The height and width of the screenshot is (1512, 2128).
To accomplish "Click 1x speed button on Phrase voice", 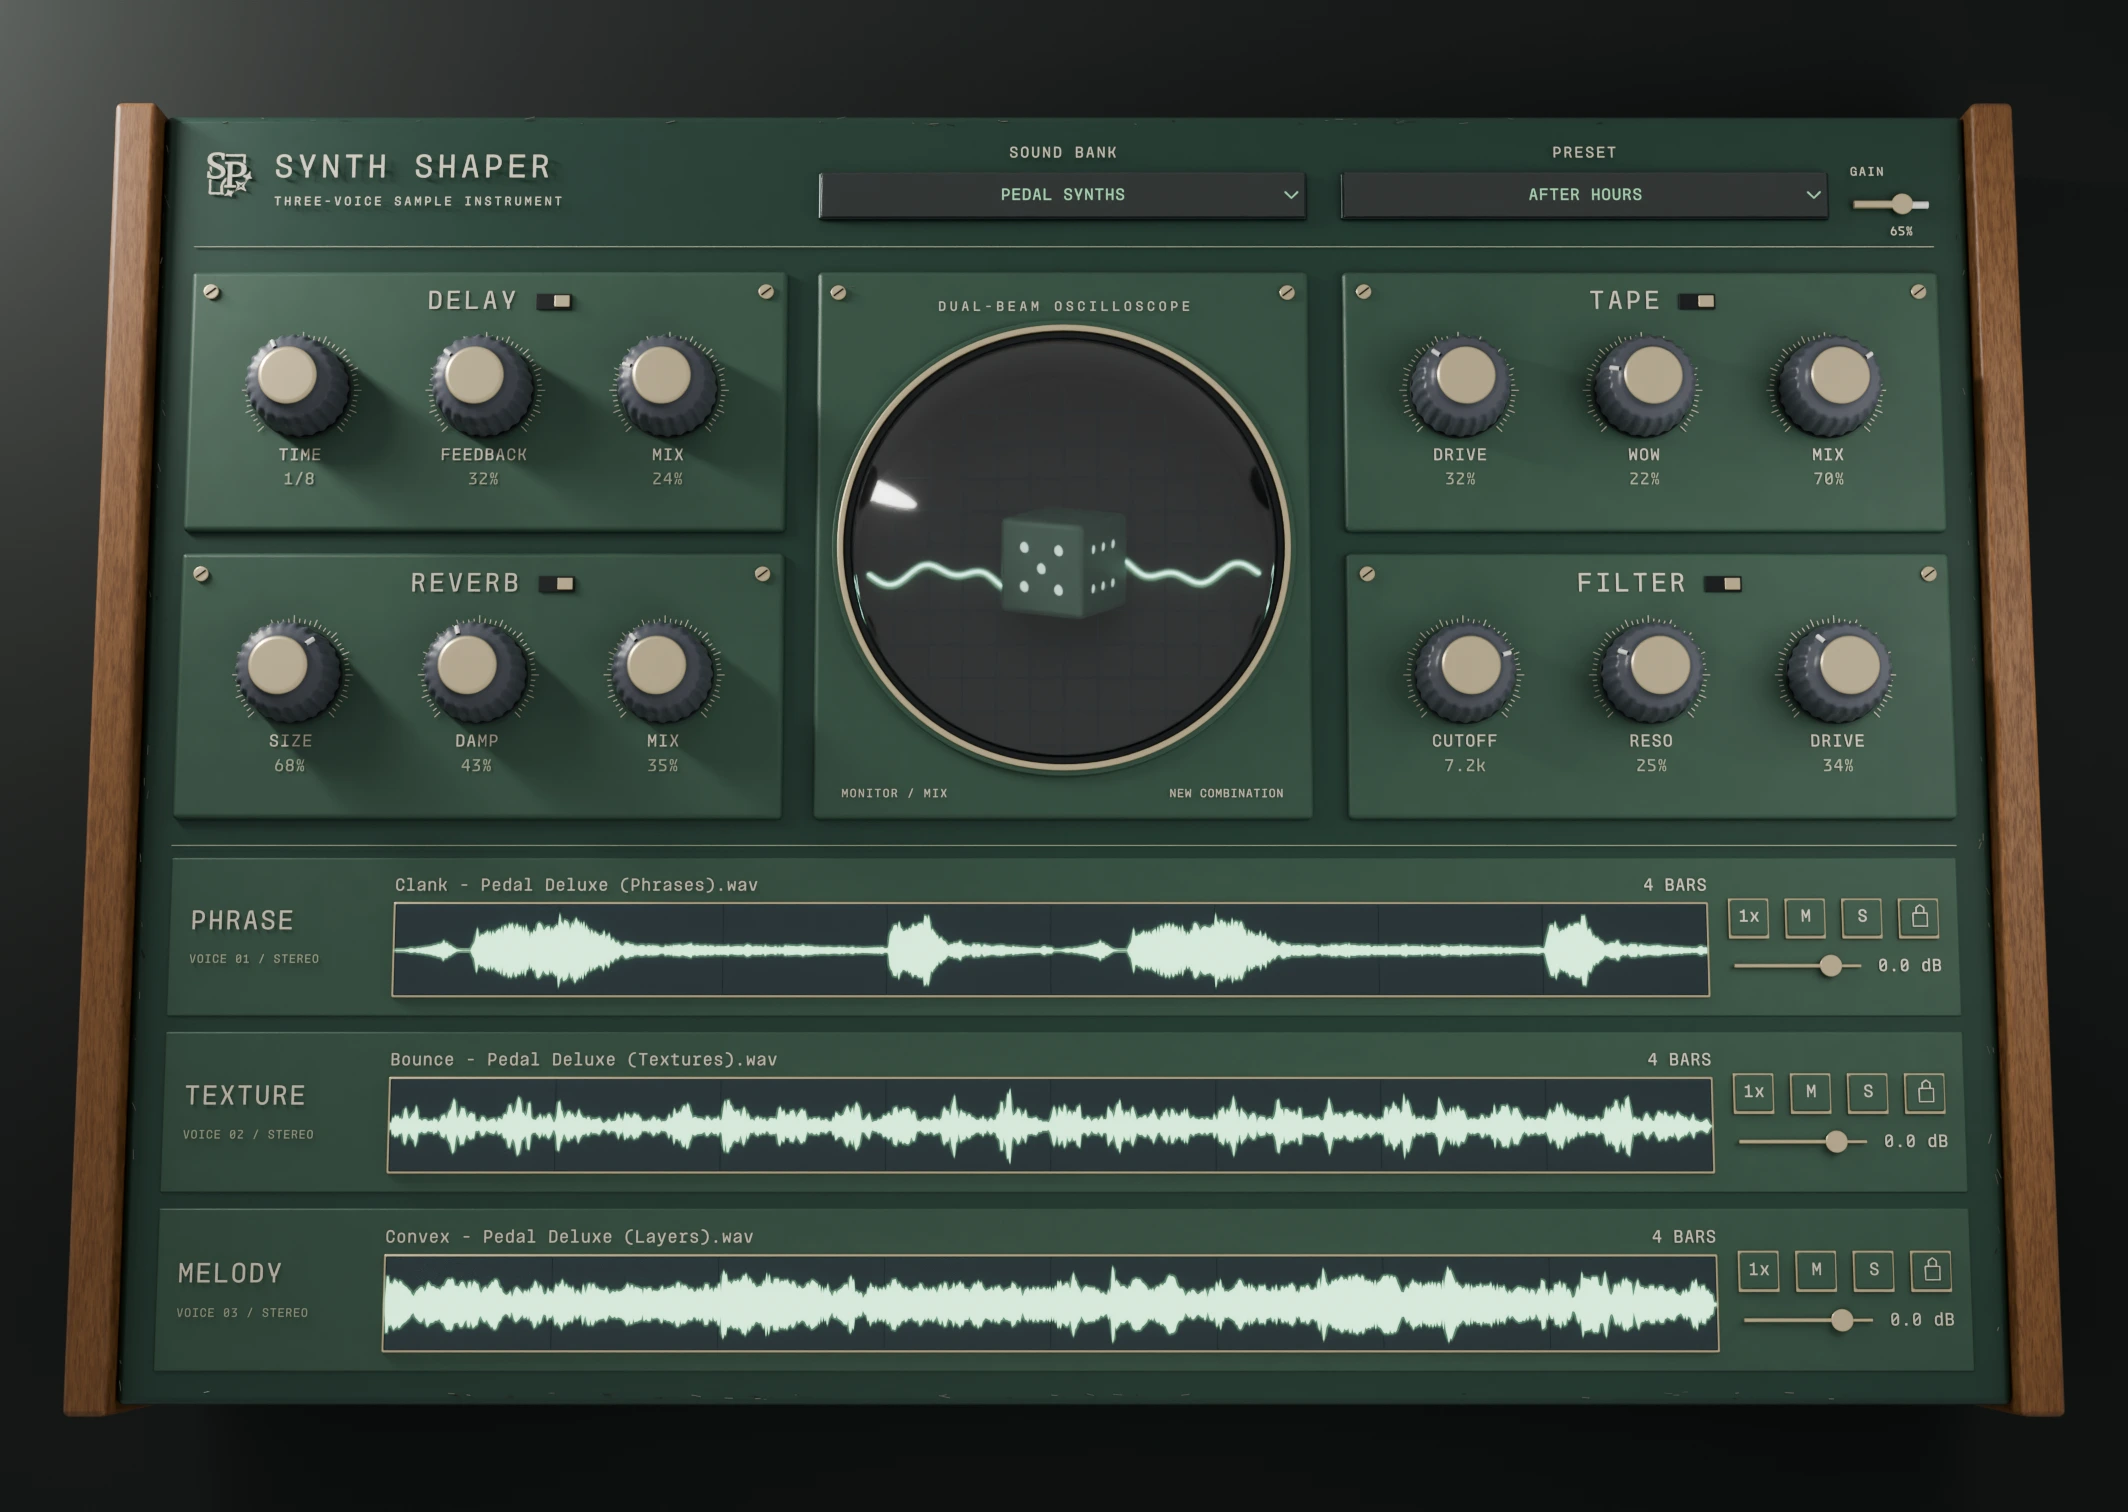I will click(x=1748, y=917).
